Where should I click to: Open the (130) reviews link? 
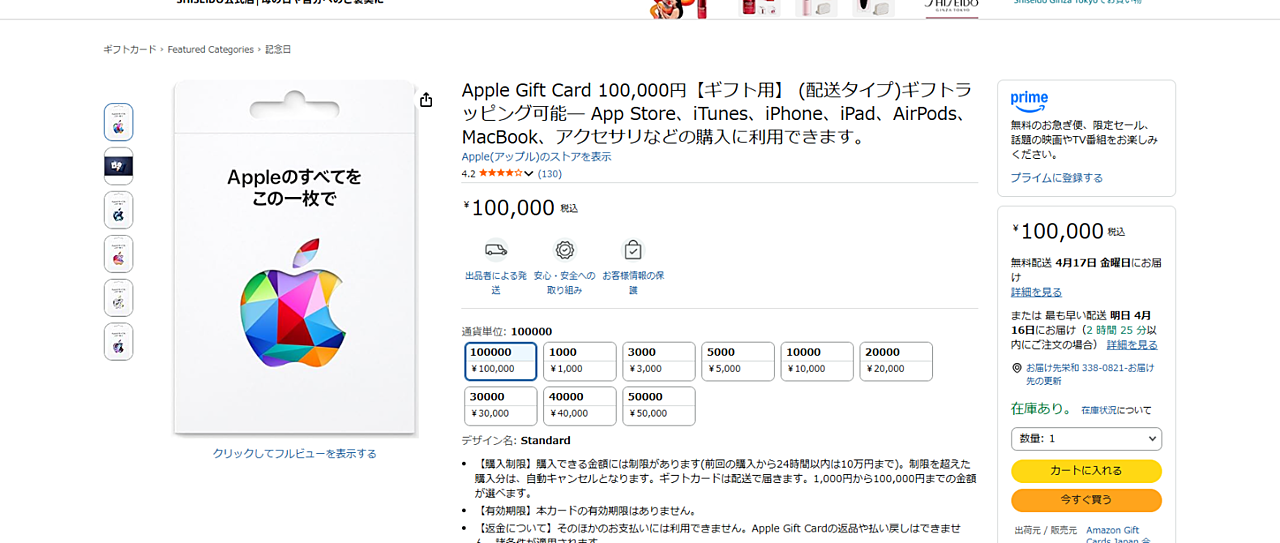coord(550,174)
